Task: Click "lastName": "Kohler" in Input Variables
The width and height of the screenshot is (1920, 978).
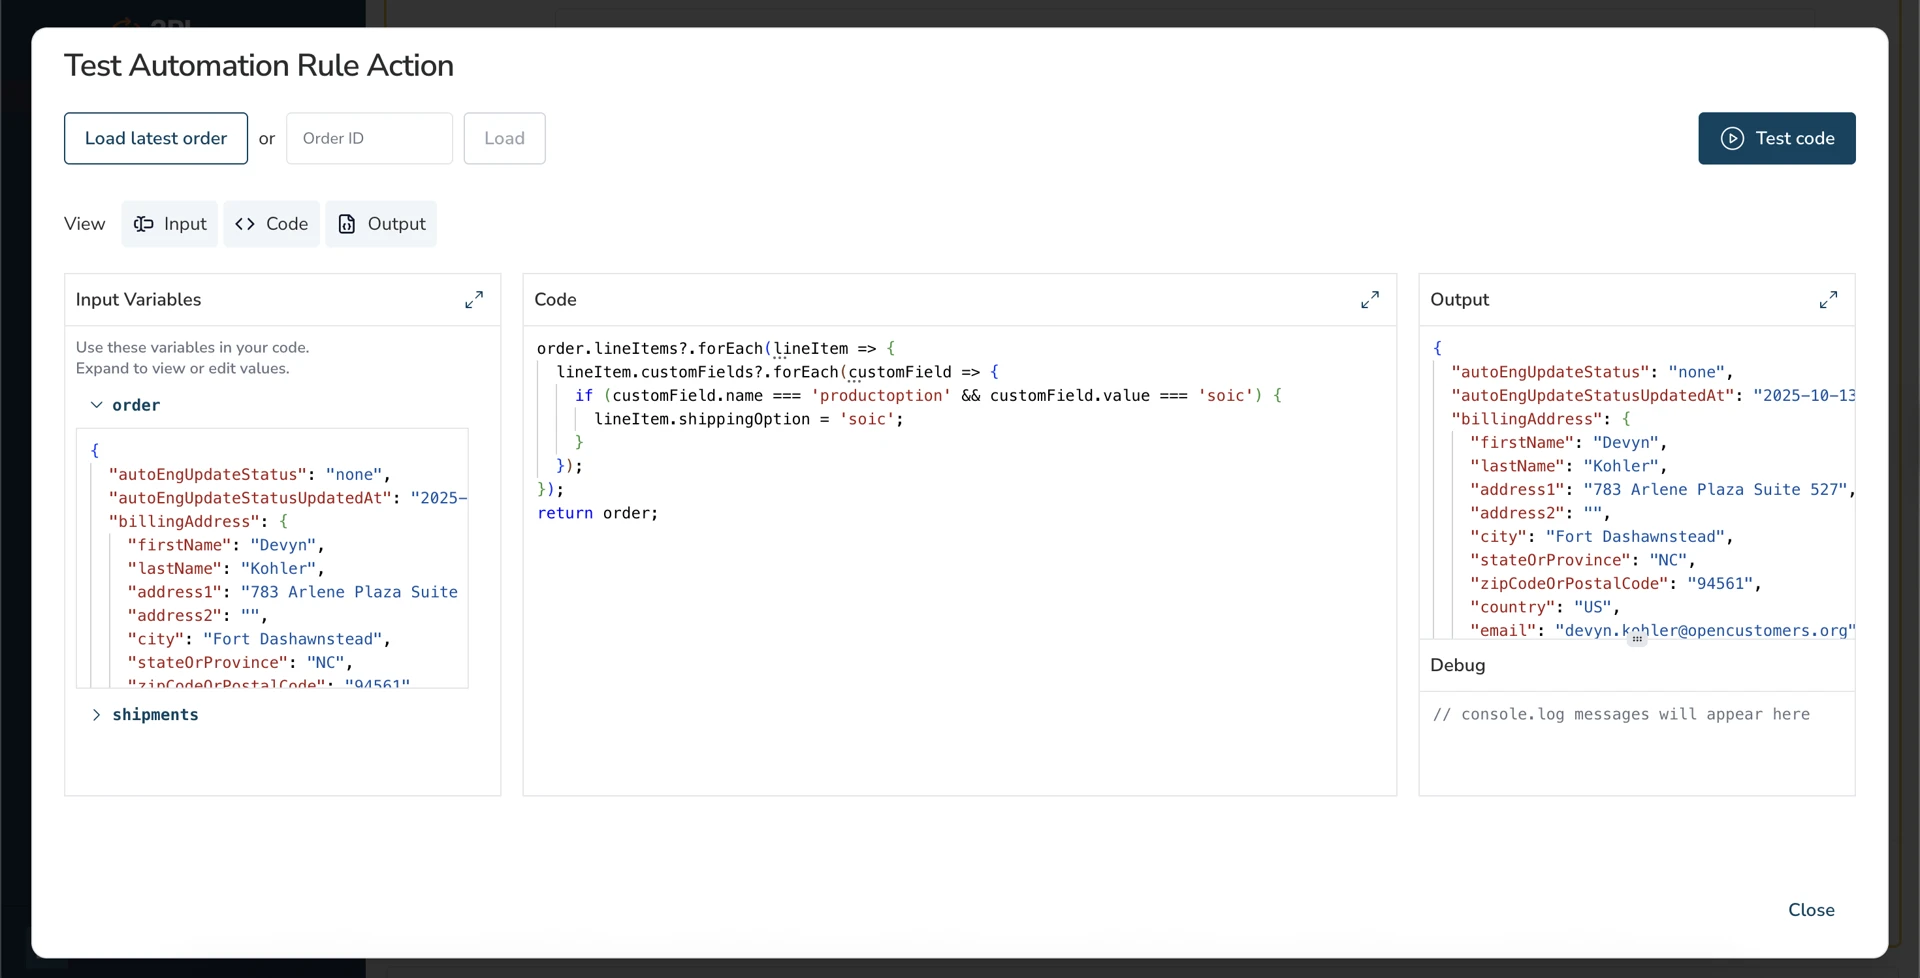Action: point(226,568)
